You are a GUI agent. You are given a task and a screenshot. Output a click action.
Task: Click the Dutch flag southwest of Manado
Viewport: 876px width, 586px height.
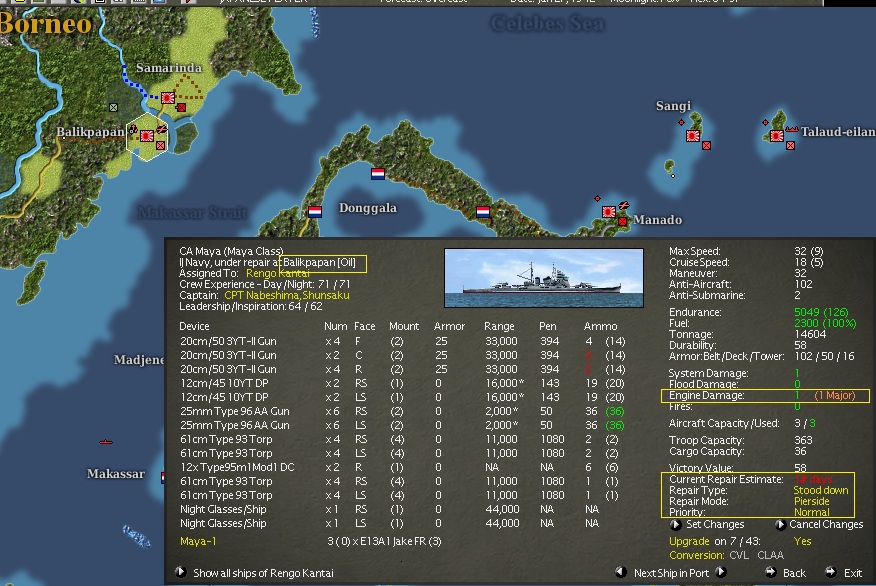(x=483, y=212)
